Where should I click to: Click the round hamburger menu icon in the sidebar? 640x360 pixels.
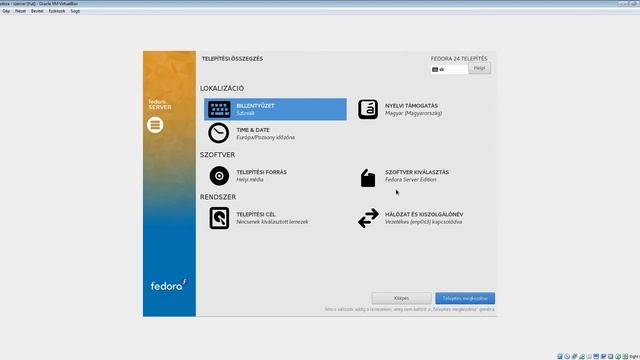tap(155, 125)
